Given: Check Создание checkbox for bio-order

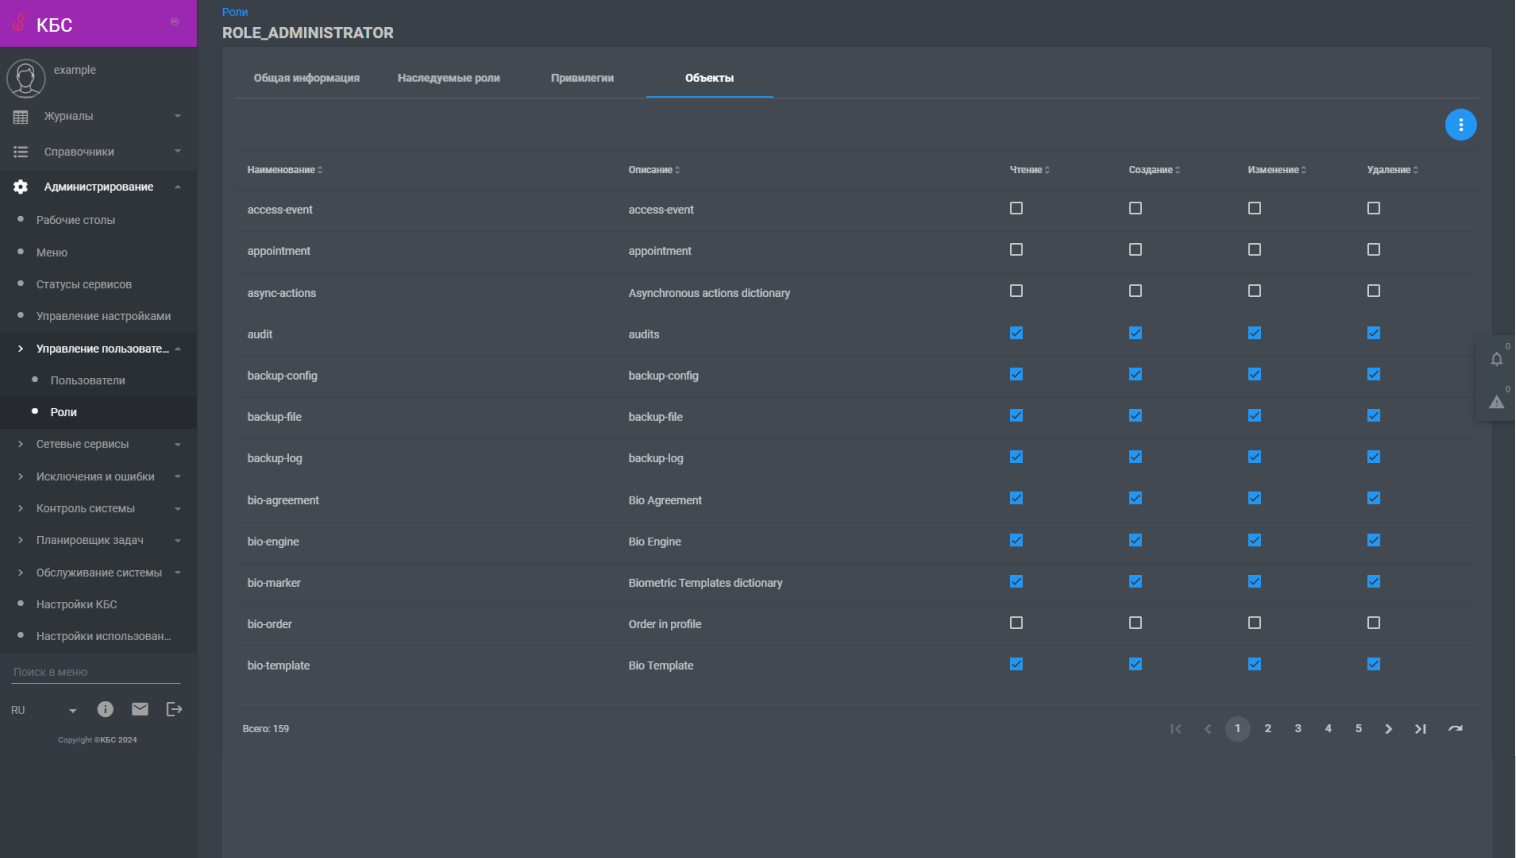Looking at the screenshot, I should click(x=1135, y=623).
